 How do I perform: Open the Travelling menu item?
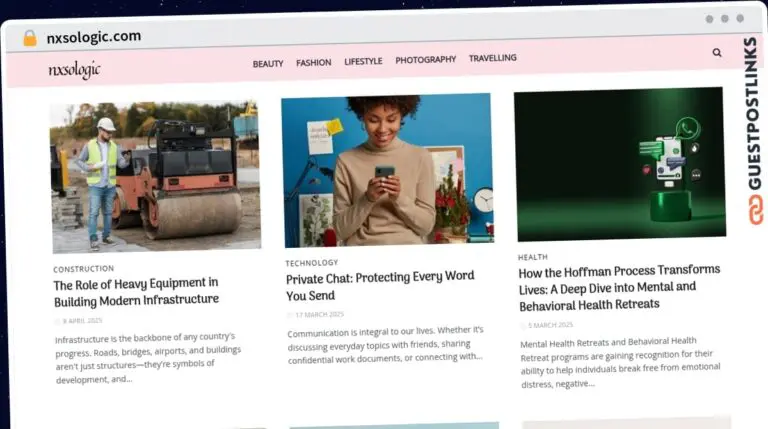[493, 58]
